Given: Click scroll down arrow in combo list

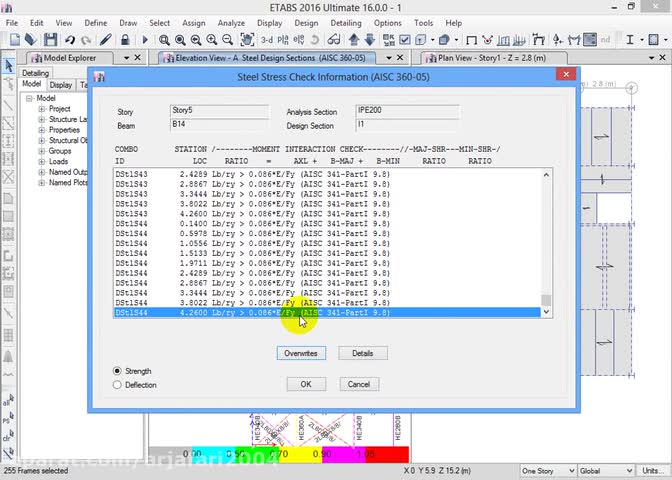Looking at the screenshot, I should point(546,312).
